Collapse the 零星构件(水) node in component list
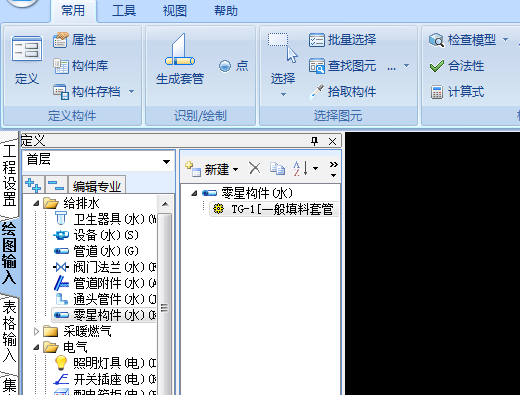 tap(194, 193)
